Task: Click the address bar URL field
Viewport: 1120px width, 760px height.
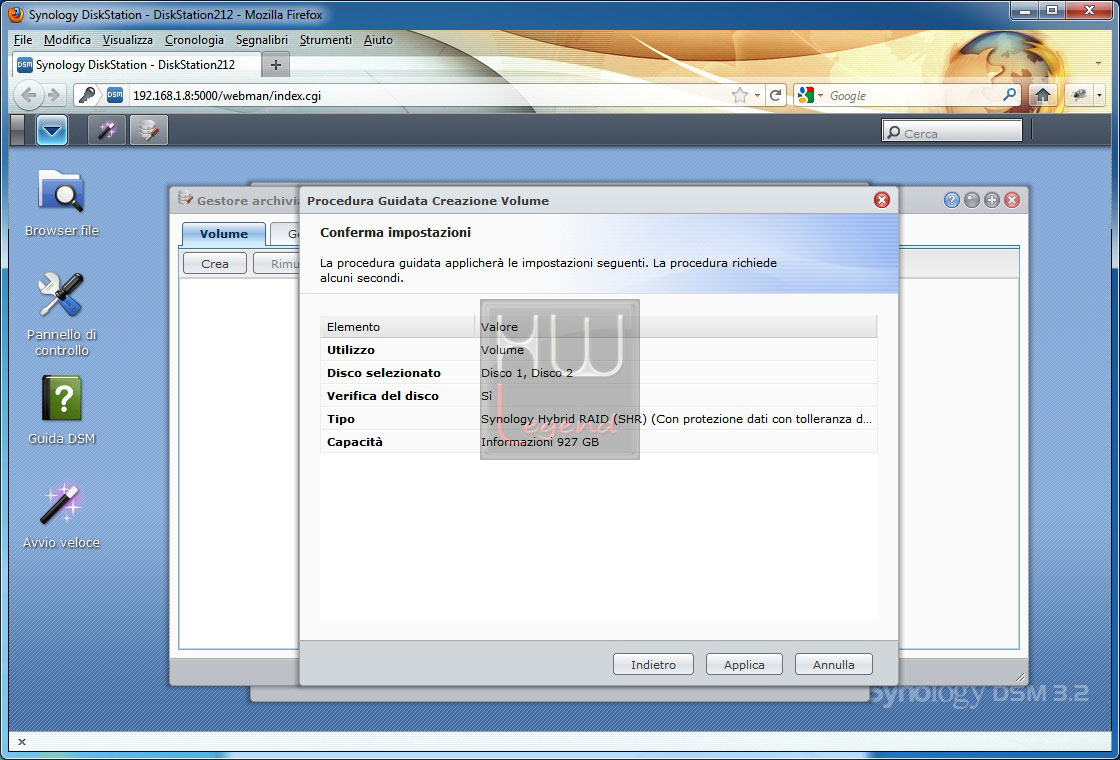Action: 429,95
